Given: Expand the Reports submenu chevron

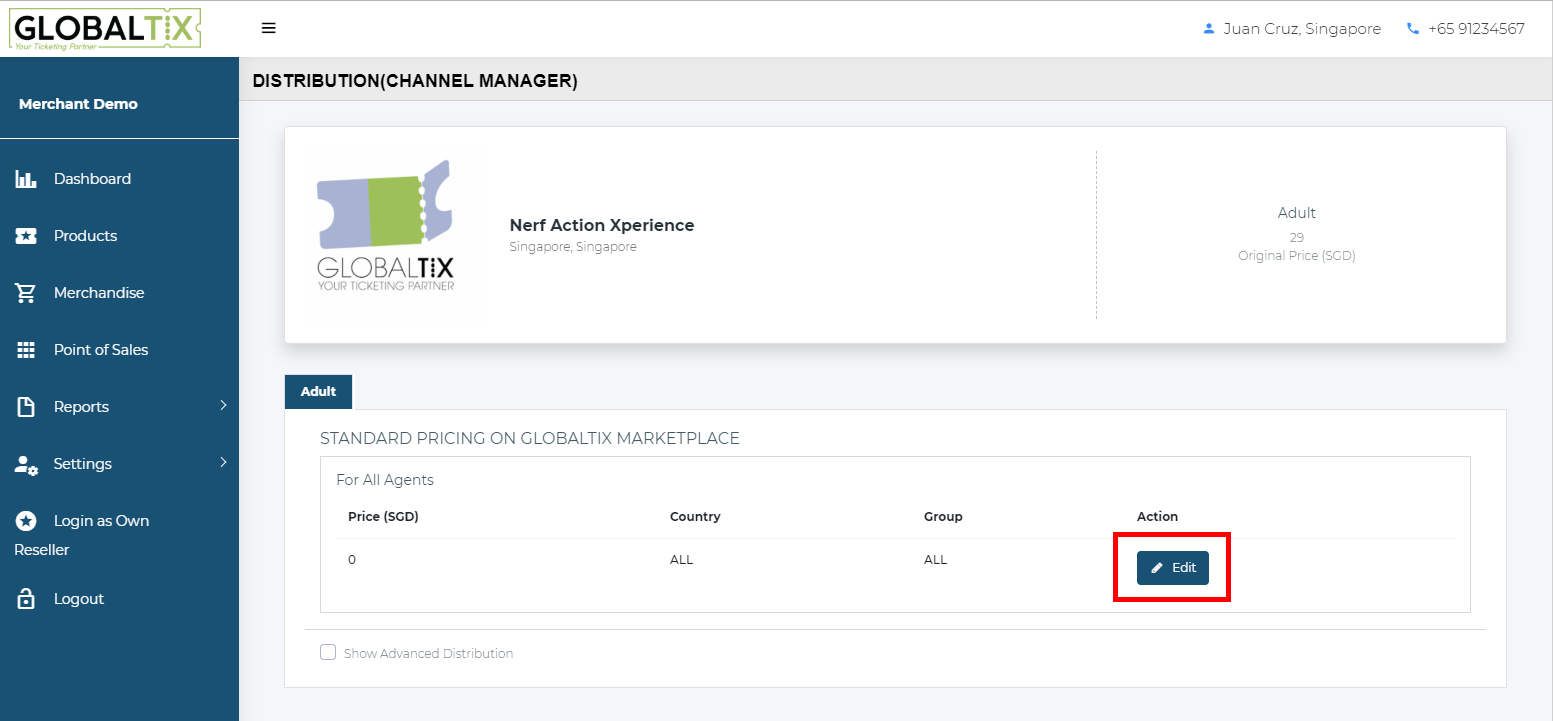Looking at the screenshot, I should click(x=223, y=405).
